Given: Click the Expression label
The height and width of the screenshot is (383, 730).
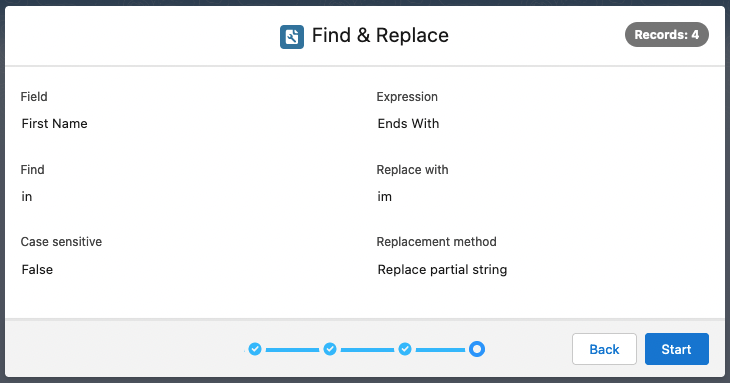Looking at the screenshot, I should (x=407, y=97).
